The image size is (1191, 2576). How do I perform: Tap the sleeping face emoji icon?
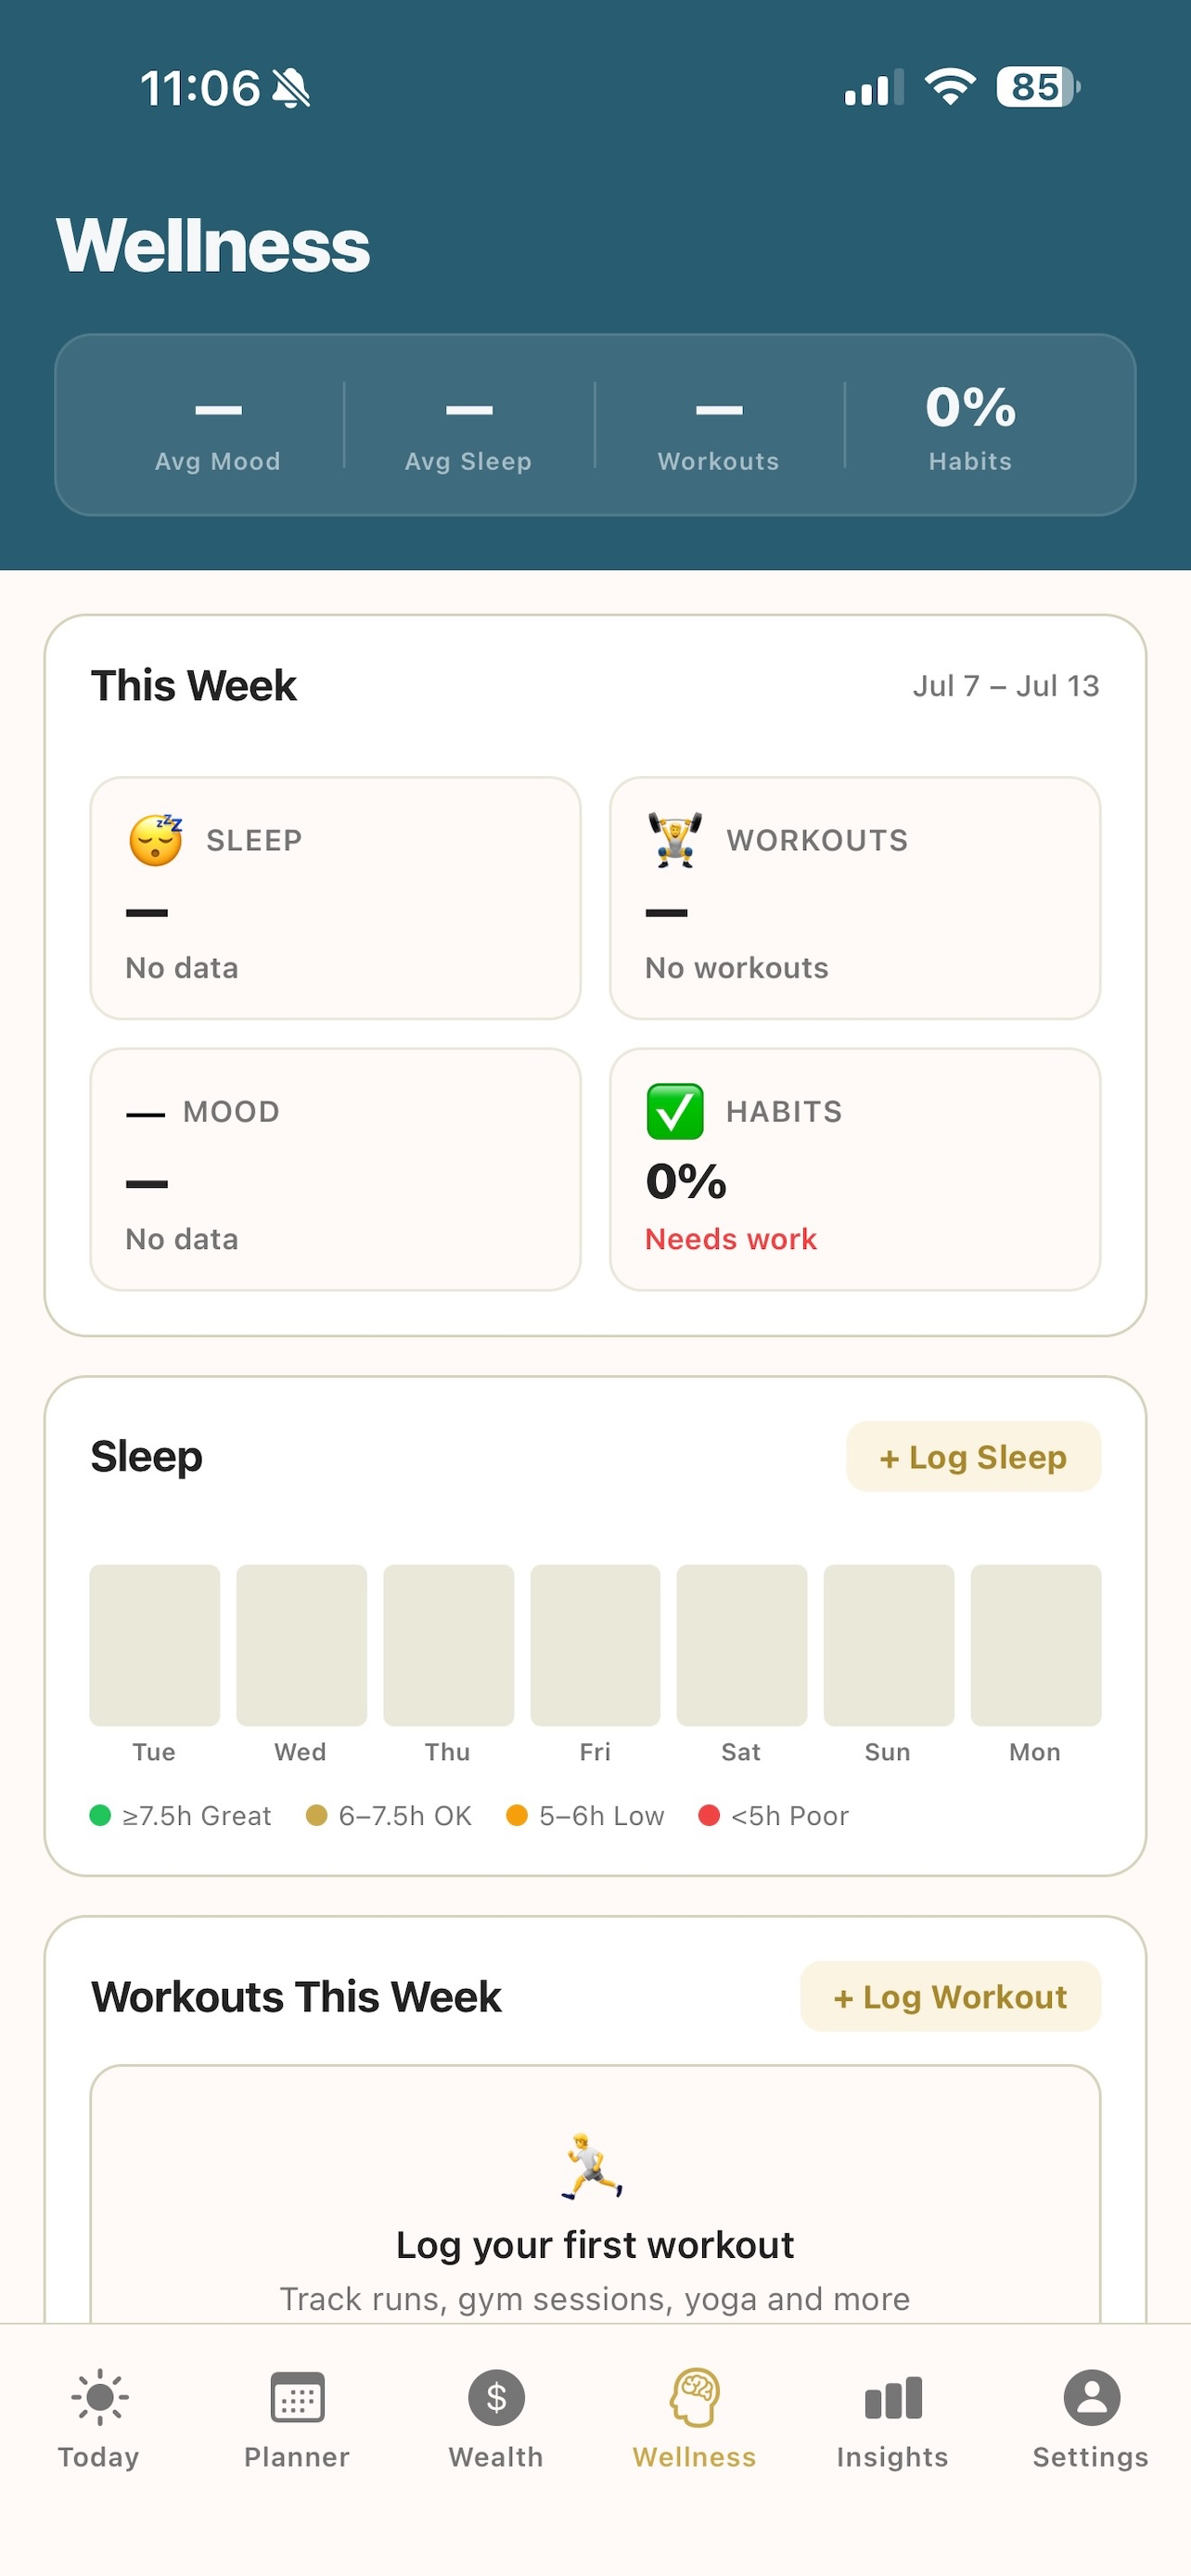(156, 839)
